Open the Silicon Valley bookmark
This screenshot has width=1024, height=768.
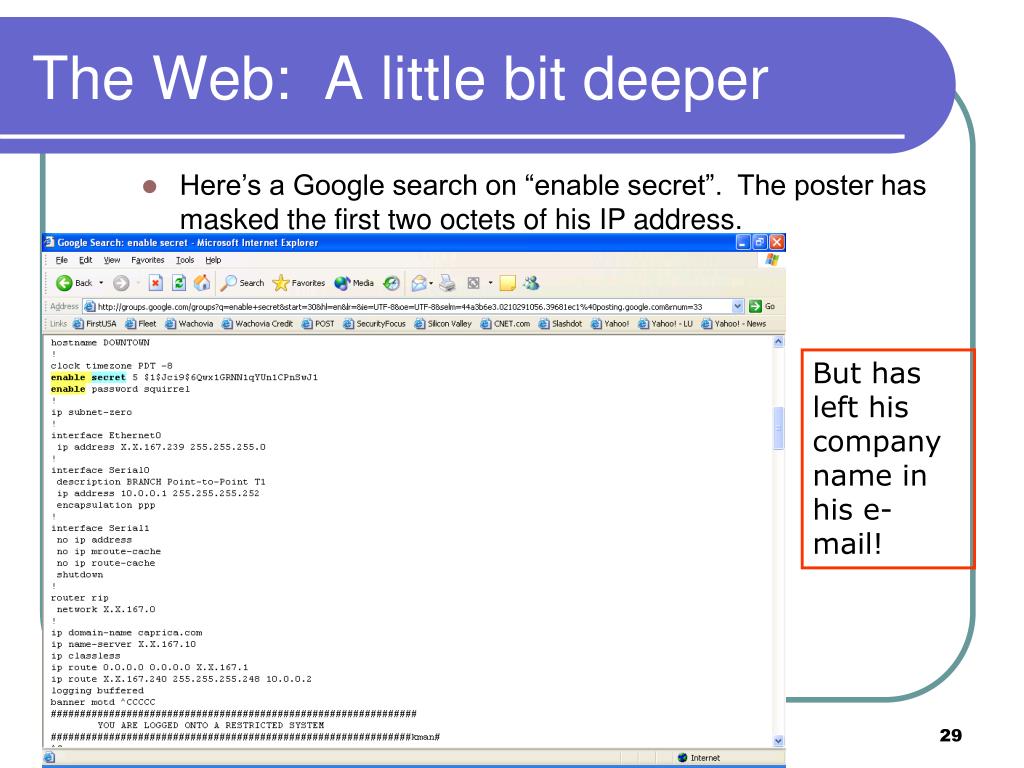tap(443, 324)
